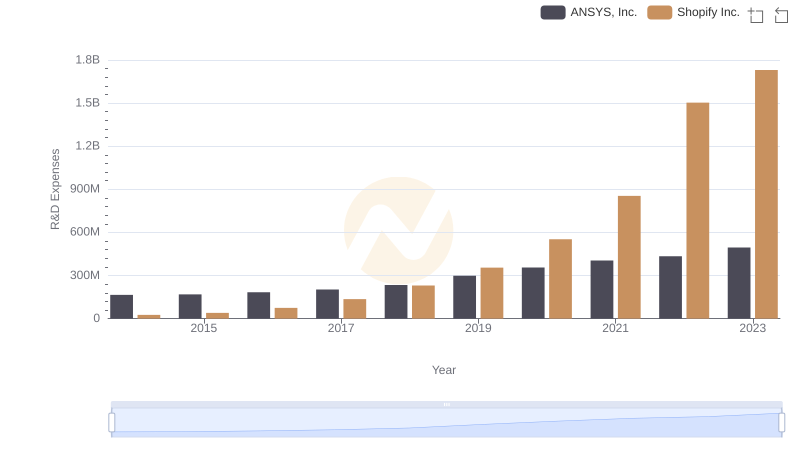Click the R&D Expenses axis title

tap(55, 189)
